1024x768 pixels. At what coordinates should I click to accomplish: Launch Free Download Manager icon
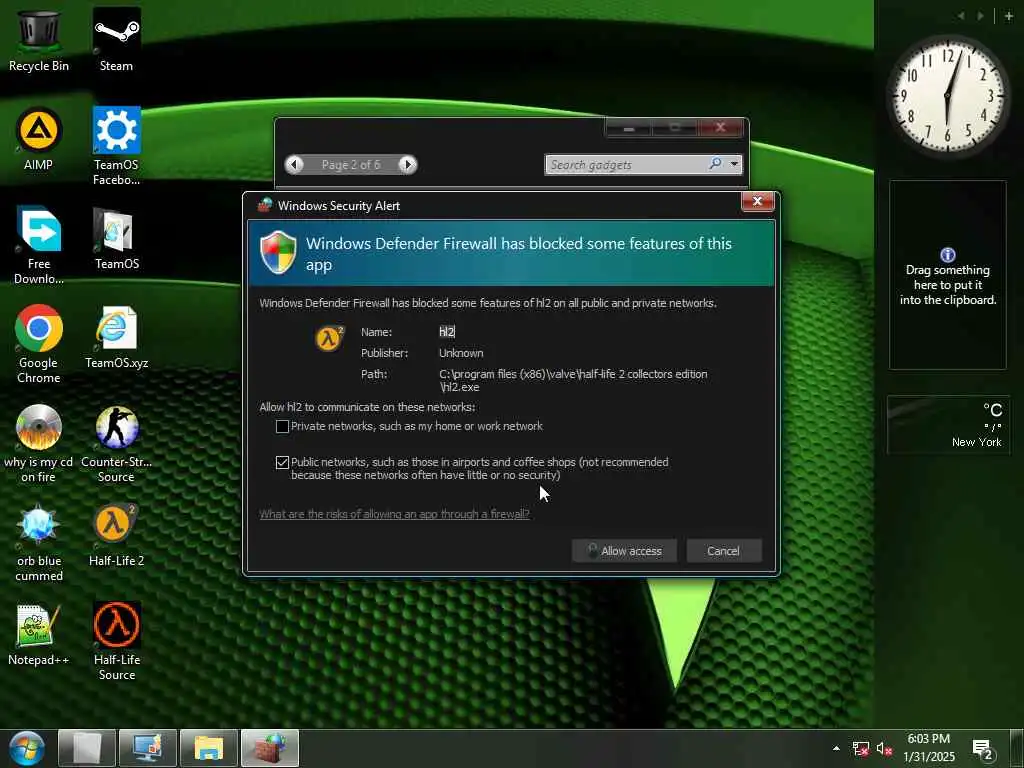(x=39, y=245)
